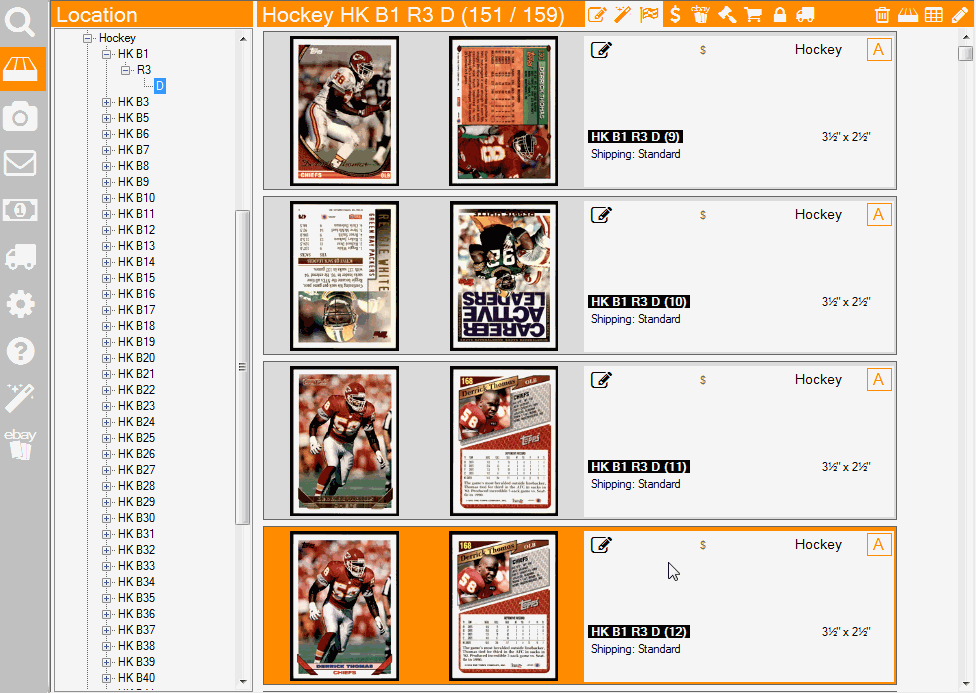This screenshot has width=976, height=693.
Task: Click the A button on card HK B1 R3 D (10)
Action: coord(879,215)
